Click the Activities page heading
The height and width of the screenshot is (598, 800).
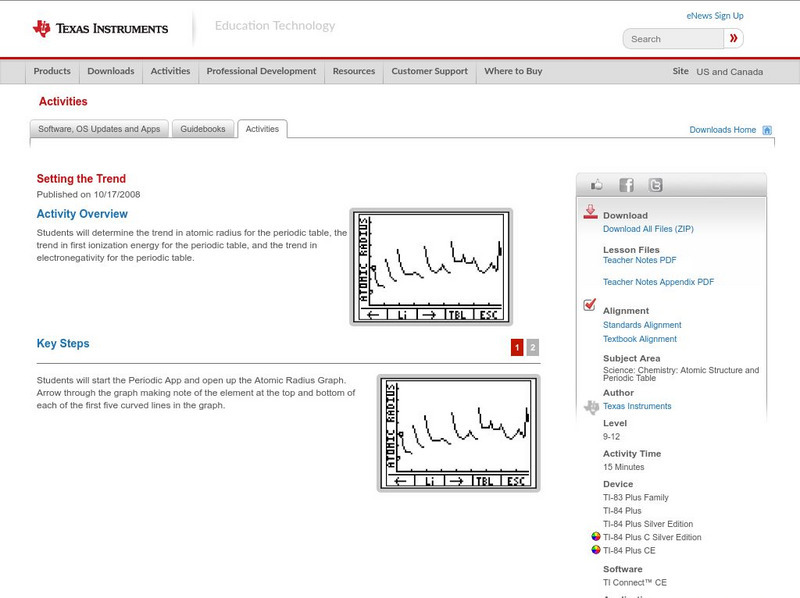[x=63, y=102]
